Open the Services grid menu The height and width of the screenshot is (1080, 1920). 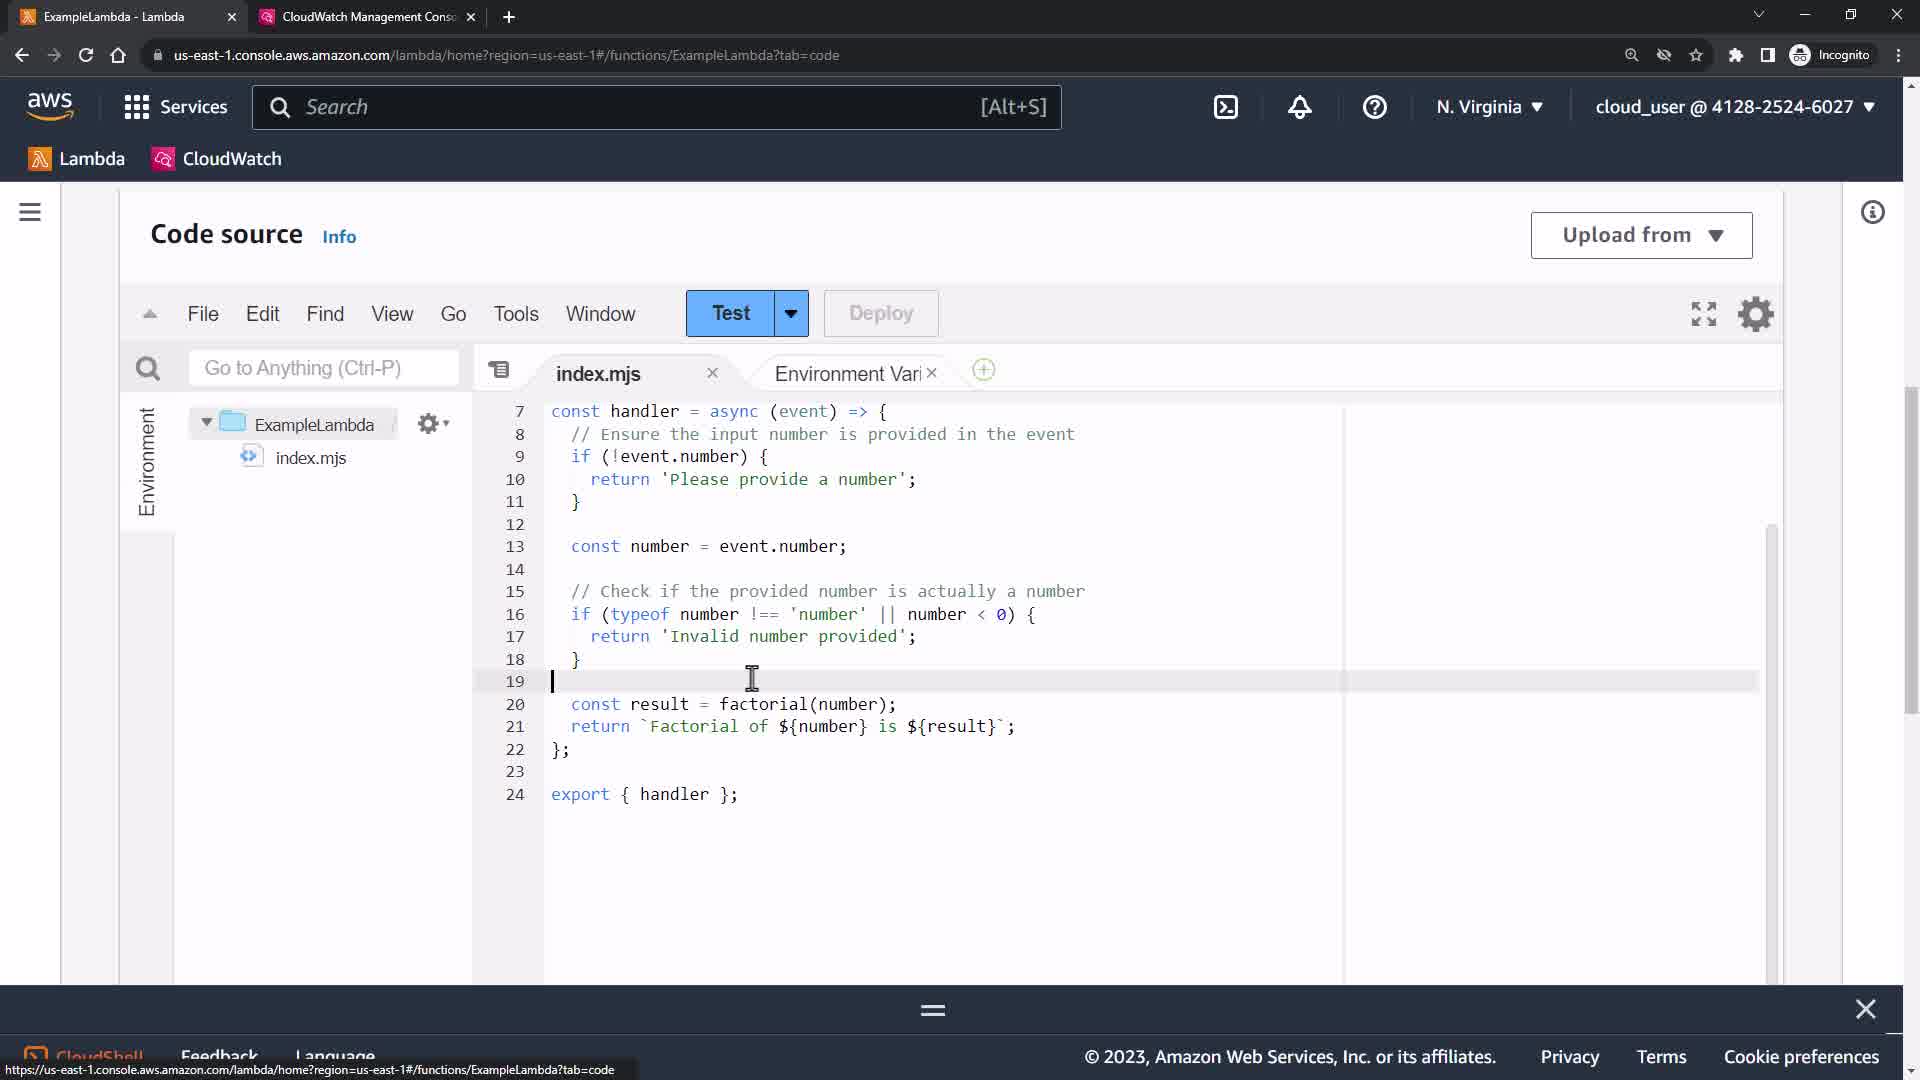(137, 107)
